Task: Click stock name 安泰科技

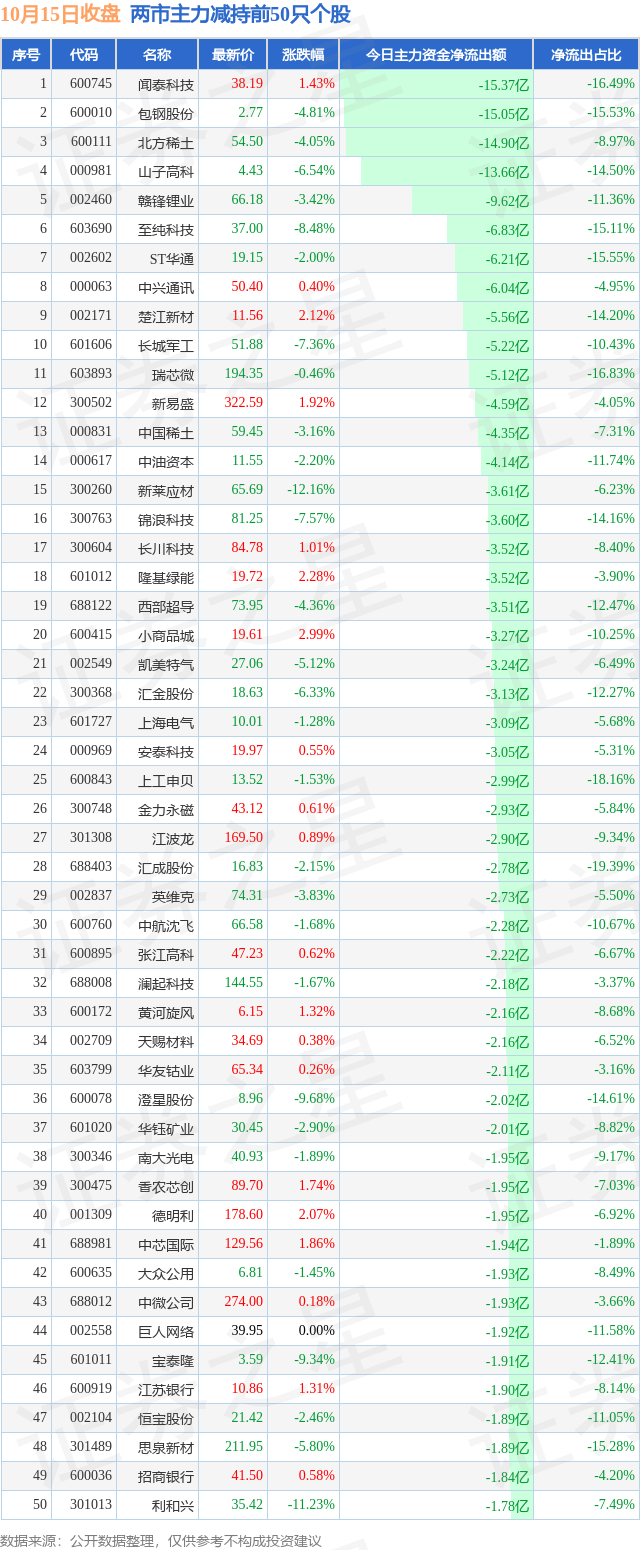Action: (166, 751)
